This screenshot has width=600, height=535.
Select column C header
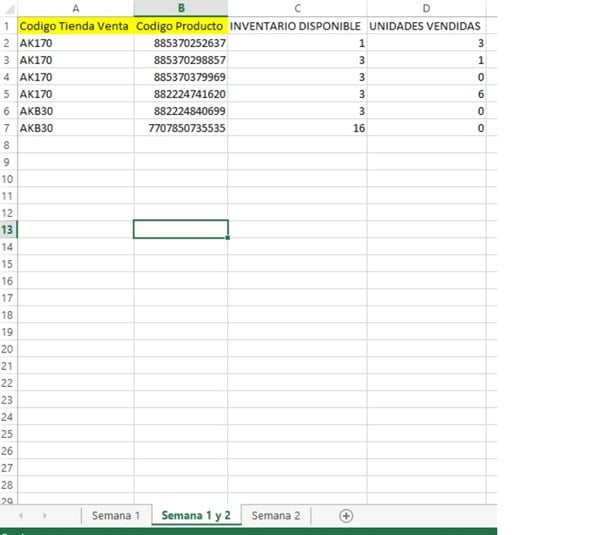click(x=297, y=8)
